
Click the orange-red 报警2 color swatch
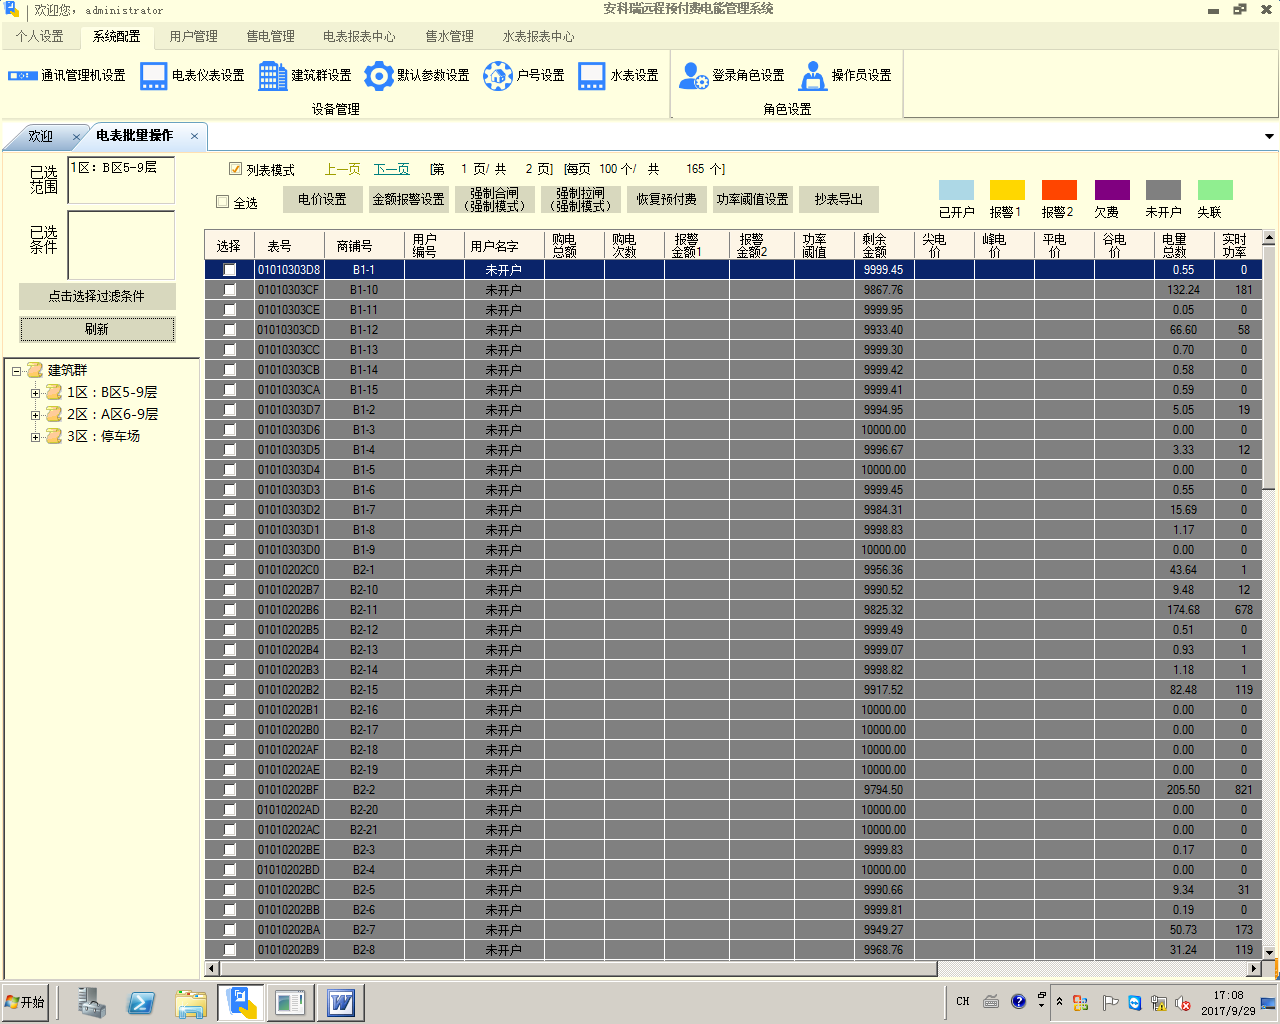pos(1058,190)
